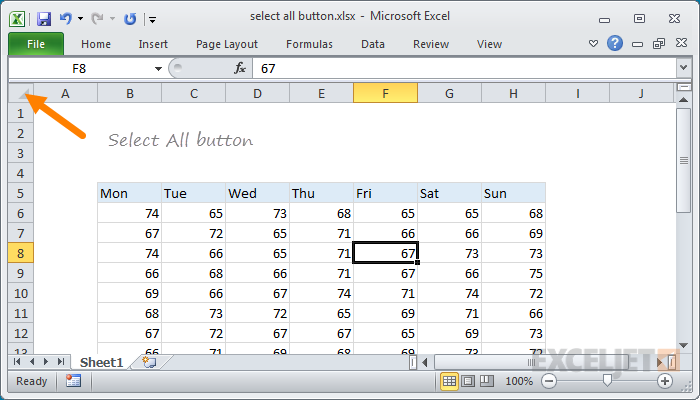The width and height of the screenshot is (700, 400).
Task: Open Customize Quick Access Toolbar dropdown
Action: pyautogui.click(x=151, y=19)
